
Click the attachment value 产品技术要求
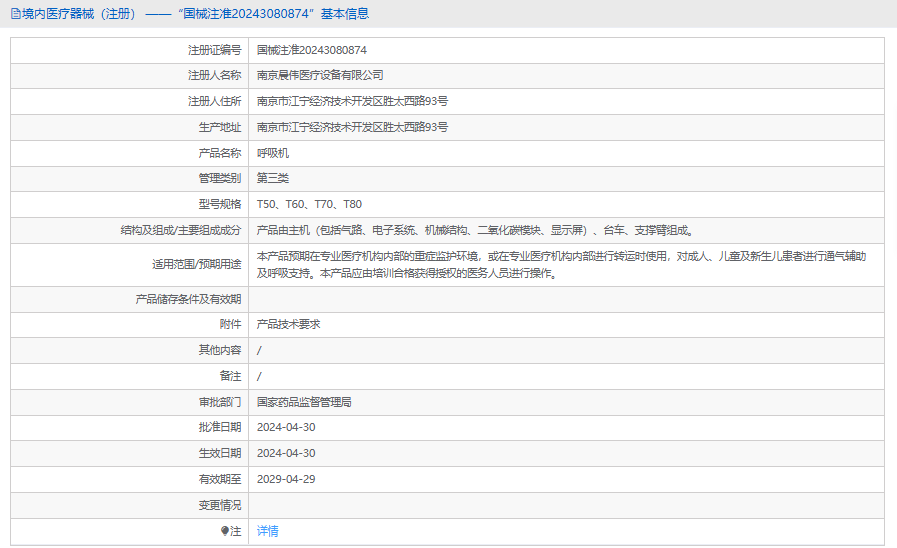(x=288, y=324)
